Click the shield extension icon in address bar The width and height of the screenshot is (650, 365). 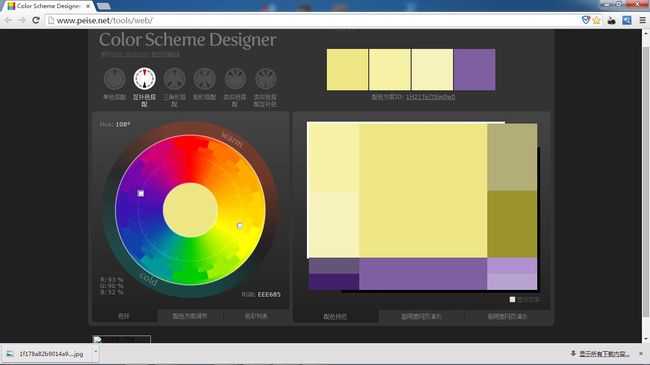coord(586,20)
